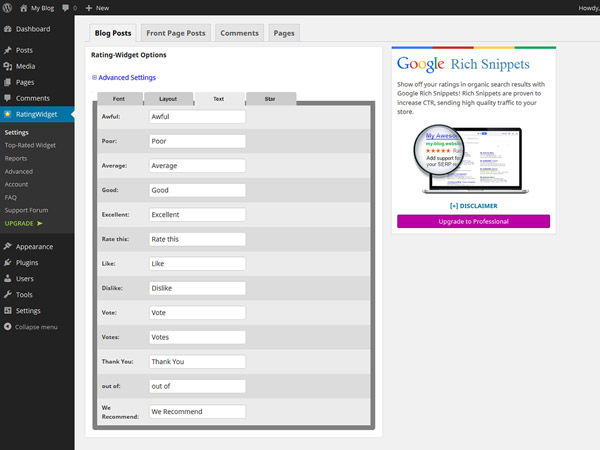Click the Users person icon

8,279
